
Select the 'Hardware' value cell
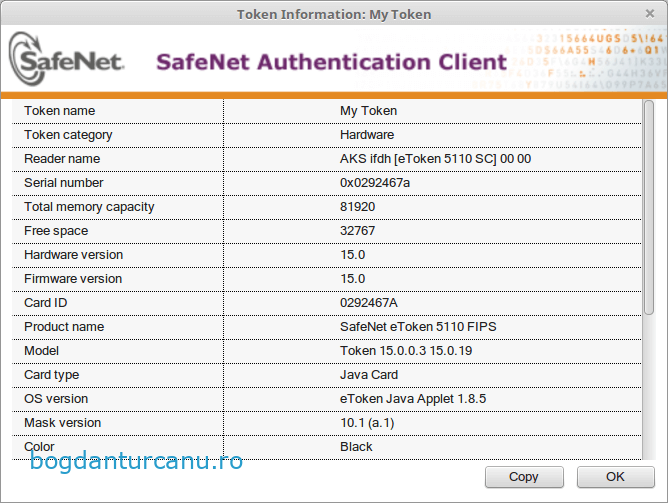pyautogui.click(x=367, y=135)
